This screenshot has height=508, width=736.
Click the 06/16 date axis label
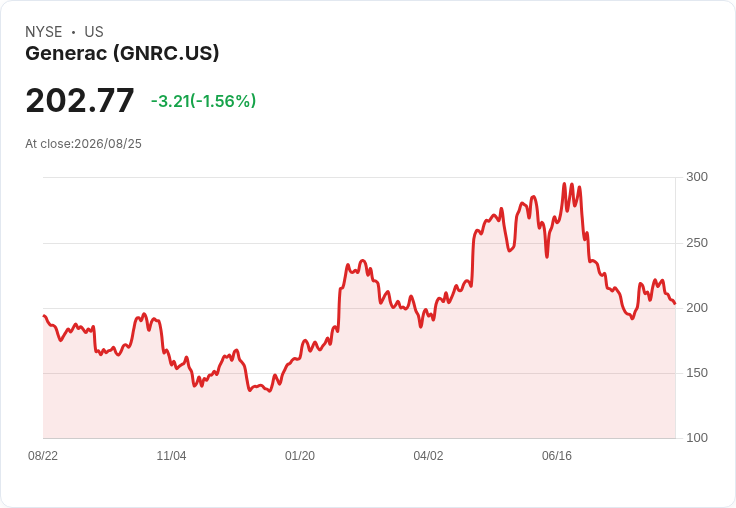pyautogui.click(x=557, y=455)
